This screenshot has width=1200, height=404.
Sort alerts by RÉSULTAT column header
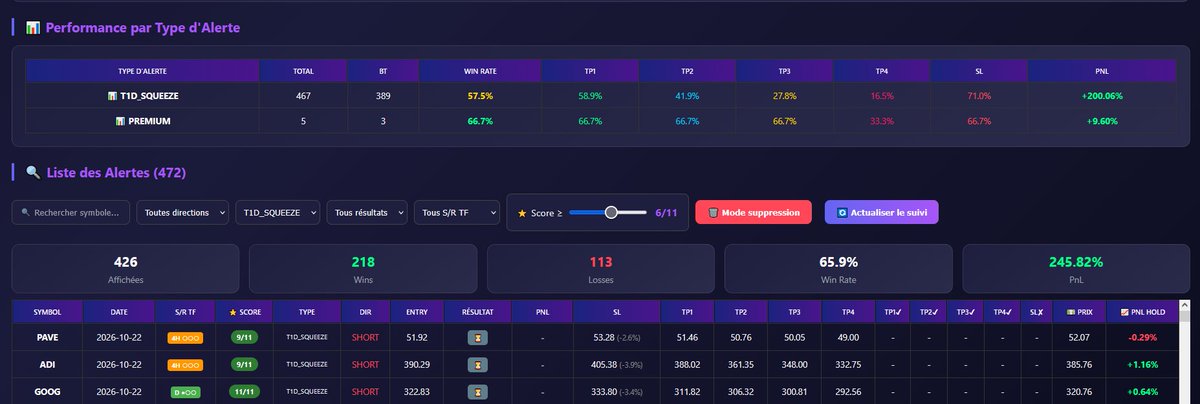click(478, 311)
